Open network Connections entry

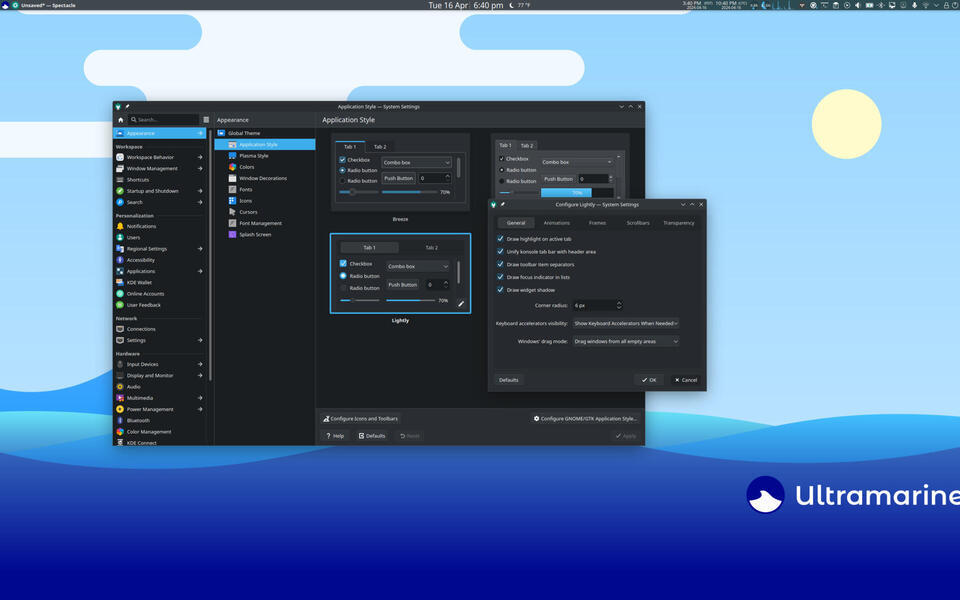tap(159, 329)
